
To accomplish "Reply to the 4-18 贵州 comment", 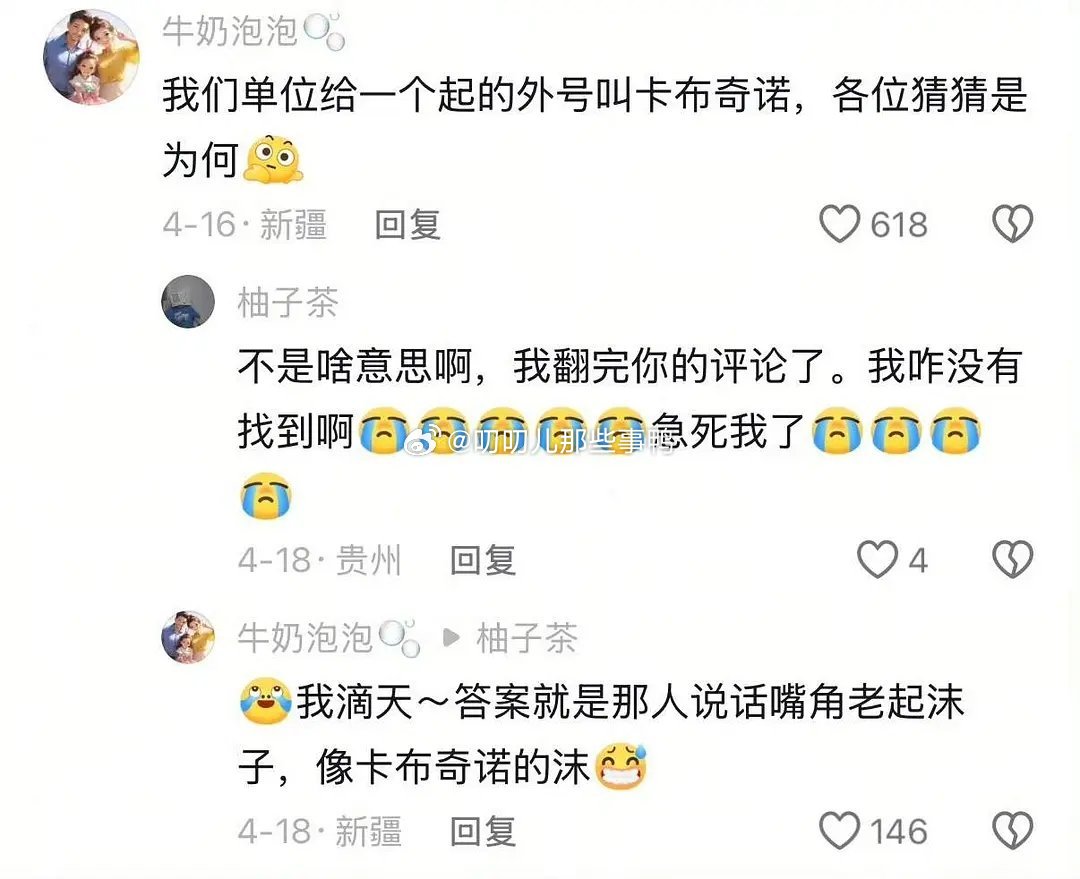I will 483,559.
